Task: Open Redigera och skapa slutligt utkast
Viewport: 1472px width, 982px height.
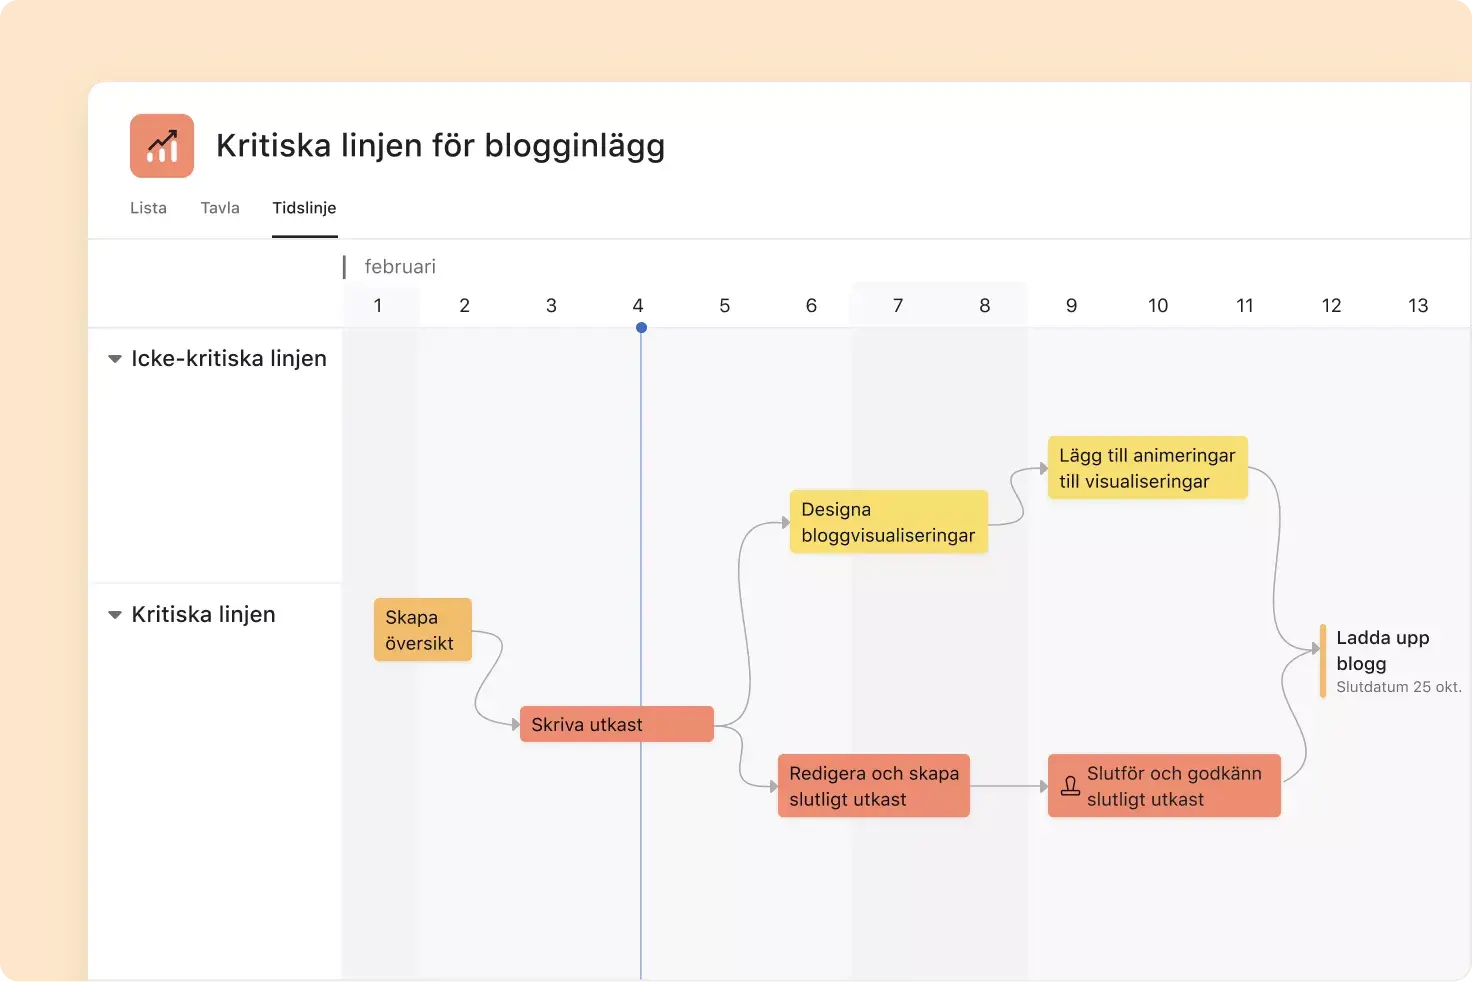Action: pos(872,786)
